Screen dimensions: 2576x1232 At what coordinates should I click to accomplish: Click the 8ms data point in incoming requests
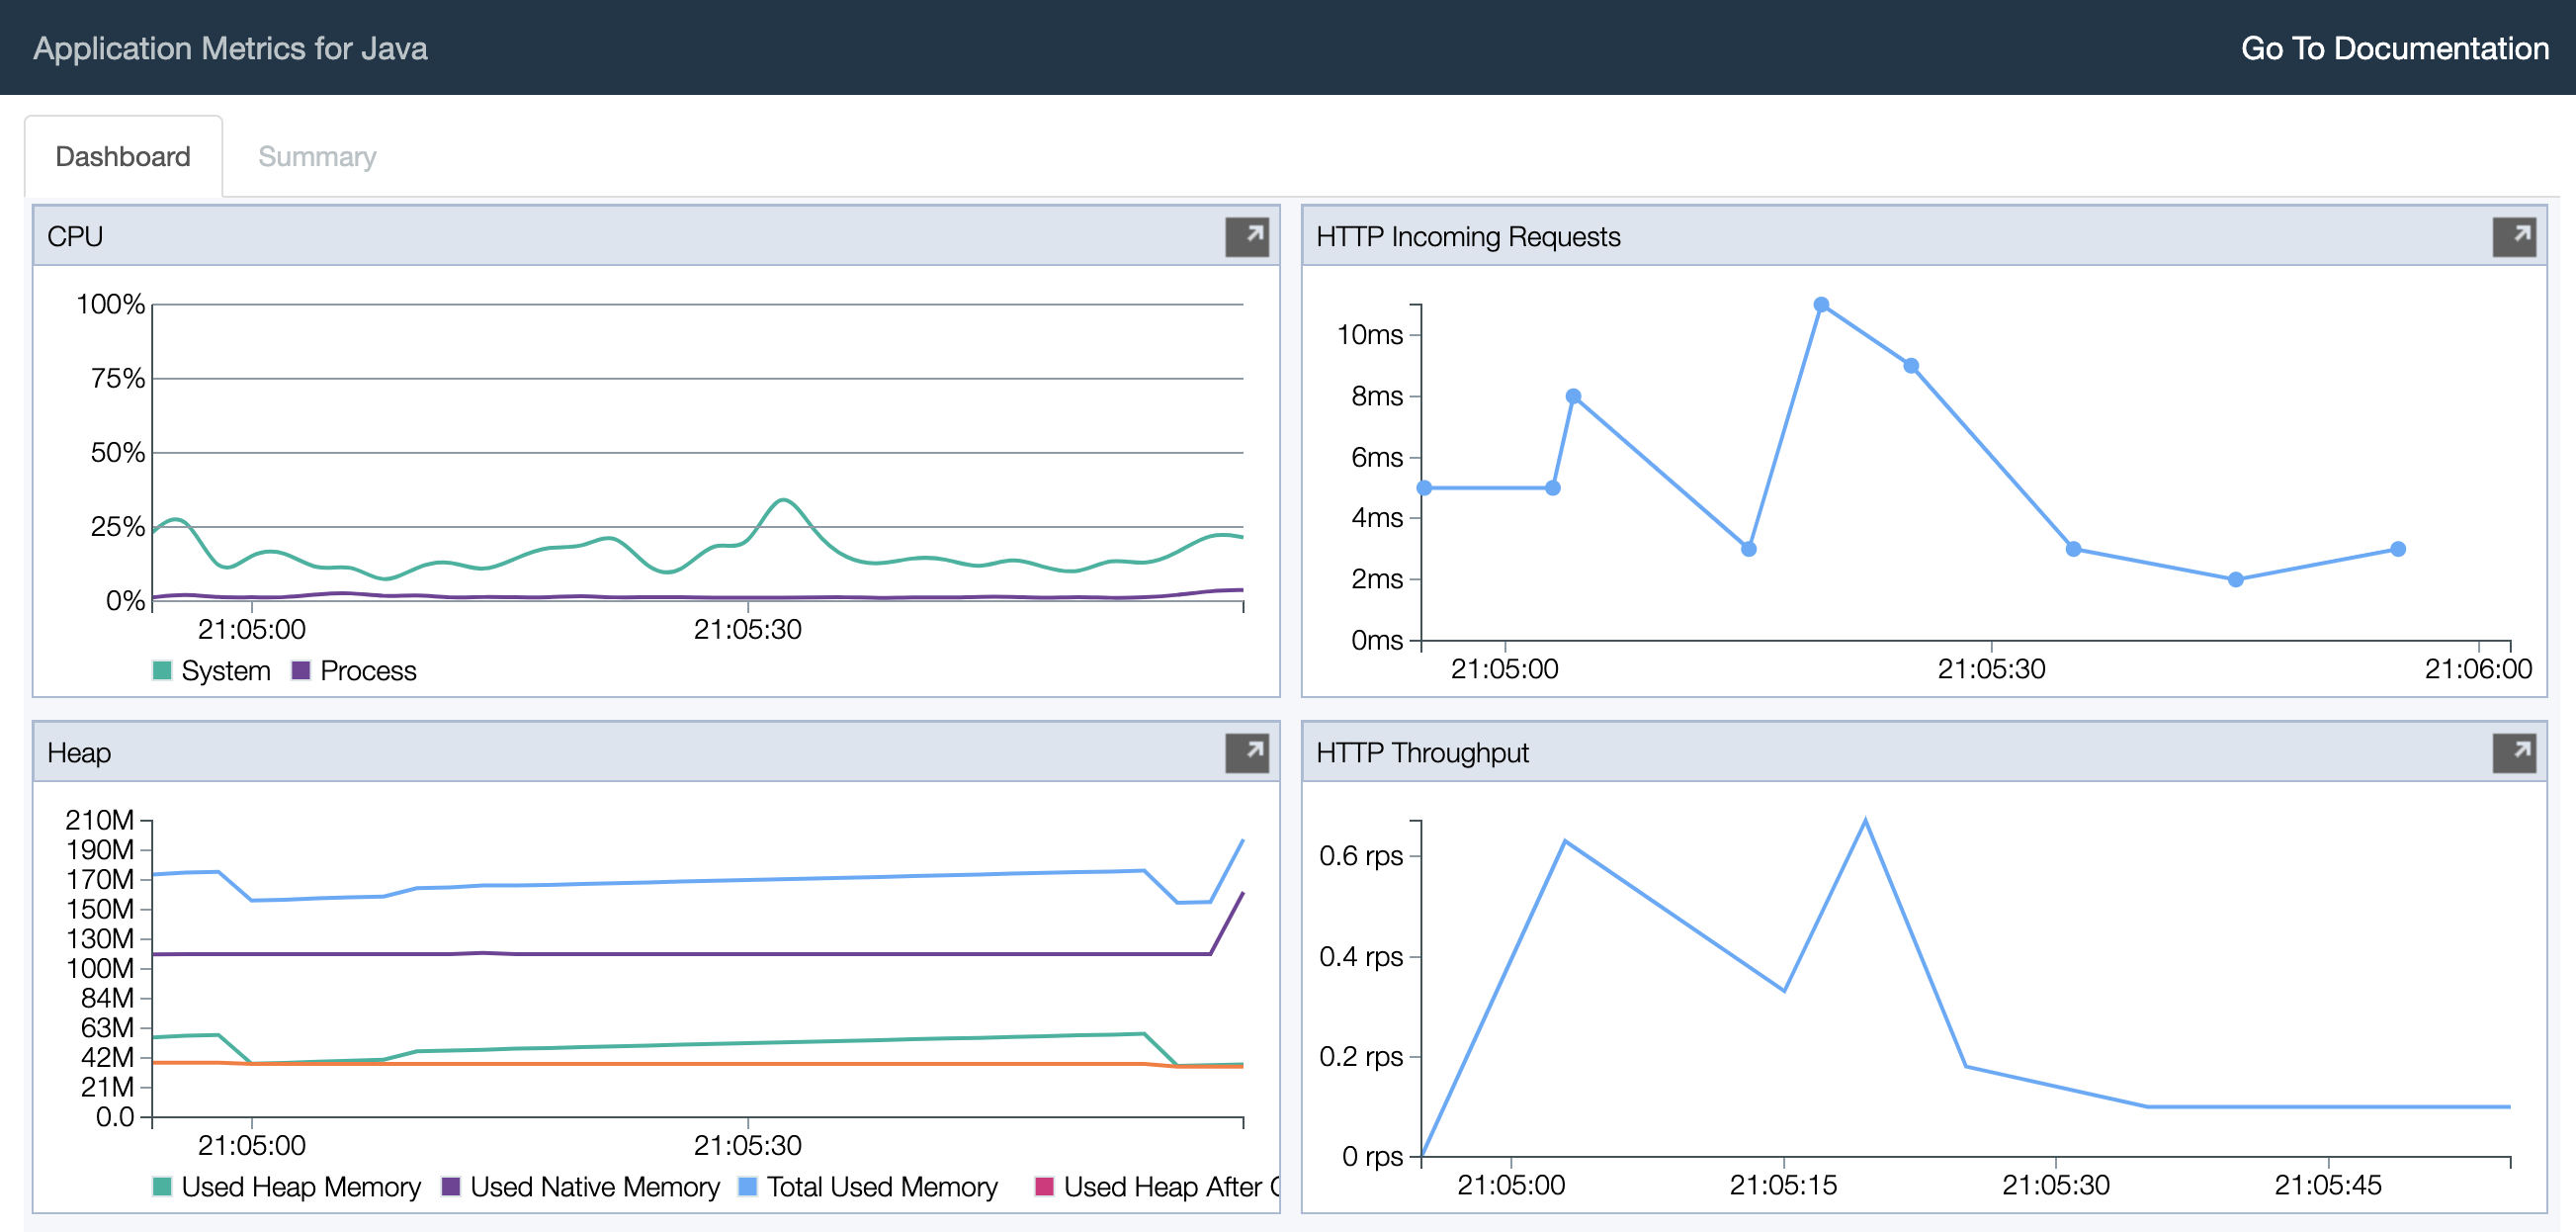(x=1573, y=397)
